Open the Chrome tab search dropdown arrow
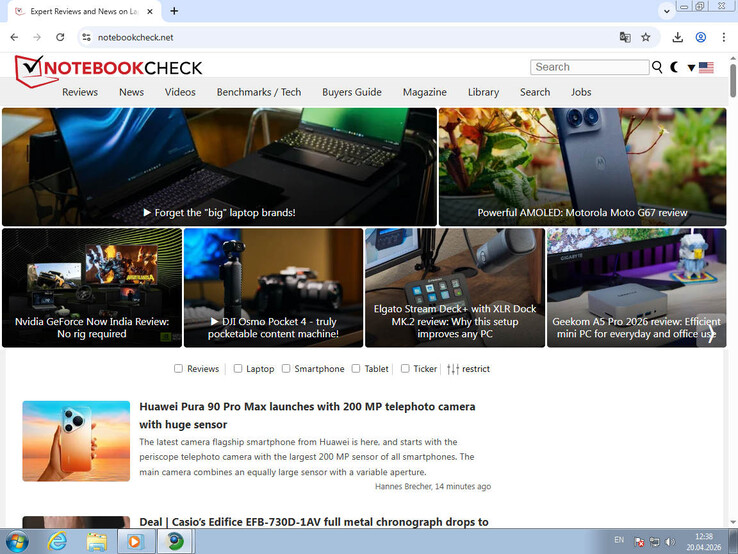The width and height of the screenshot is (738, 554). coord(667,10)
